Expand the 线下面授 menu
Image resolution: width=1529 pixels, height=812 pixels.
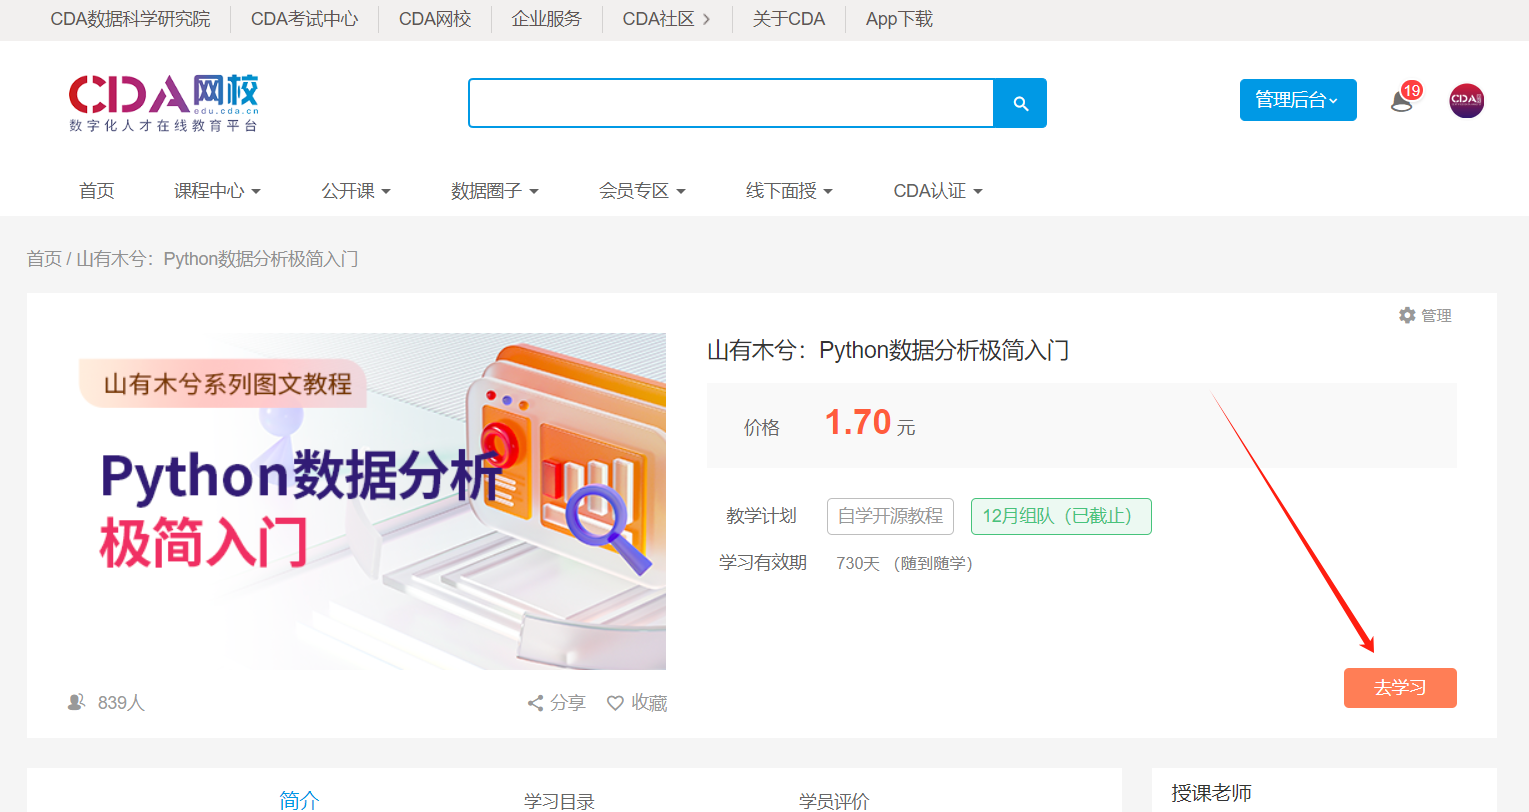[x=789, y=191]
